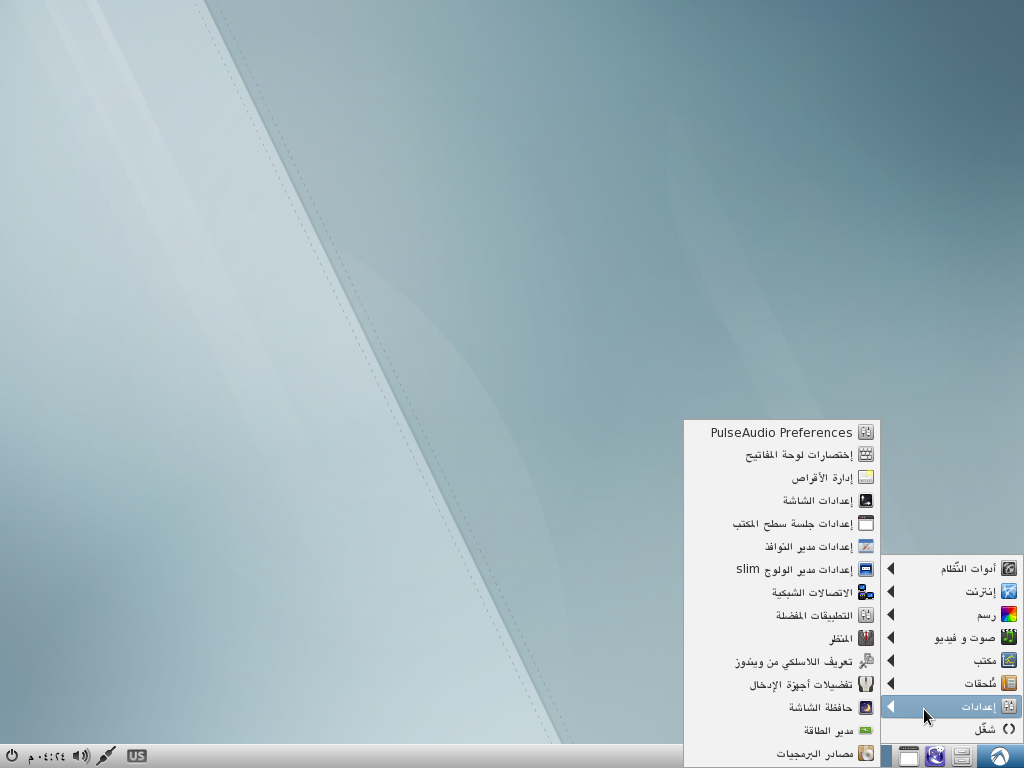The height and width of the screenshot is (768, 1024).
Task: Click the LXDE start menu button in taskbar
Action: [999, 756]
